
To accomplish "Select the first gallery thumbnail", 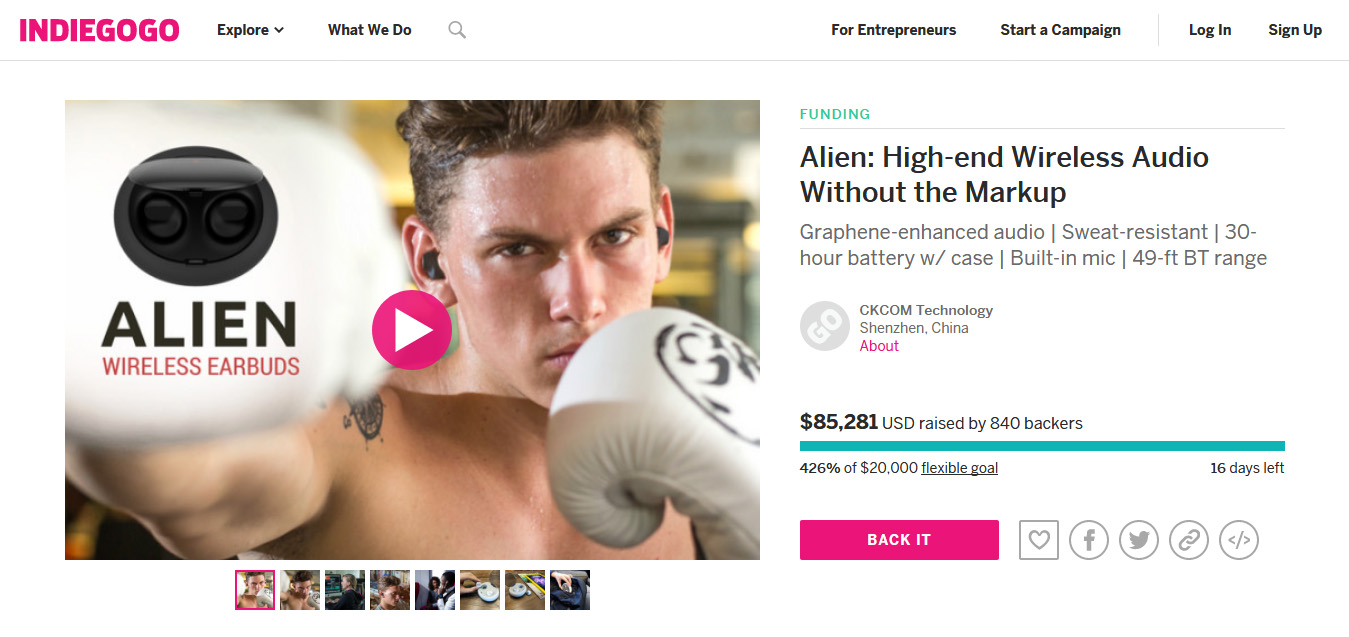I will 255,590.
